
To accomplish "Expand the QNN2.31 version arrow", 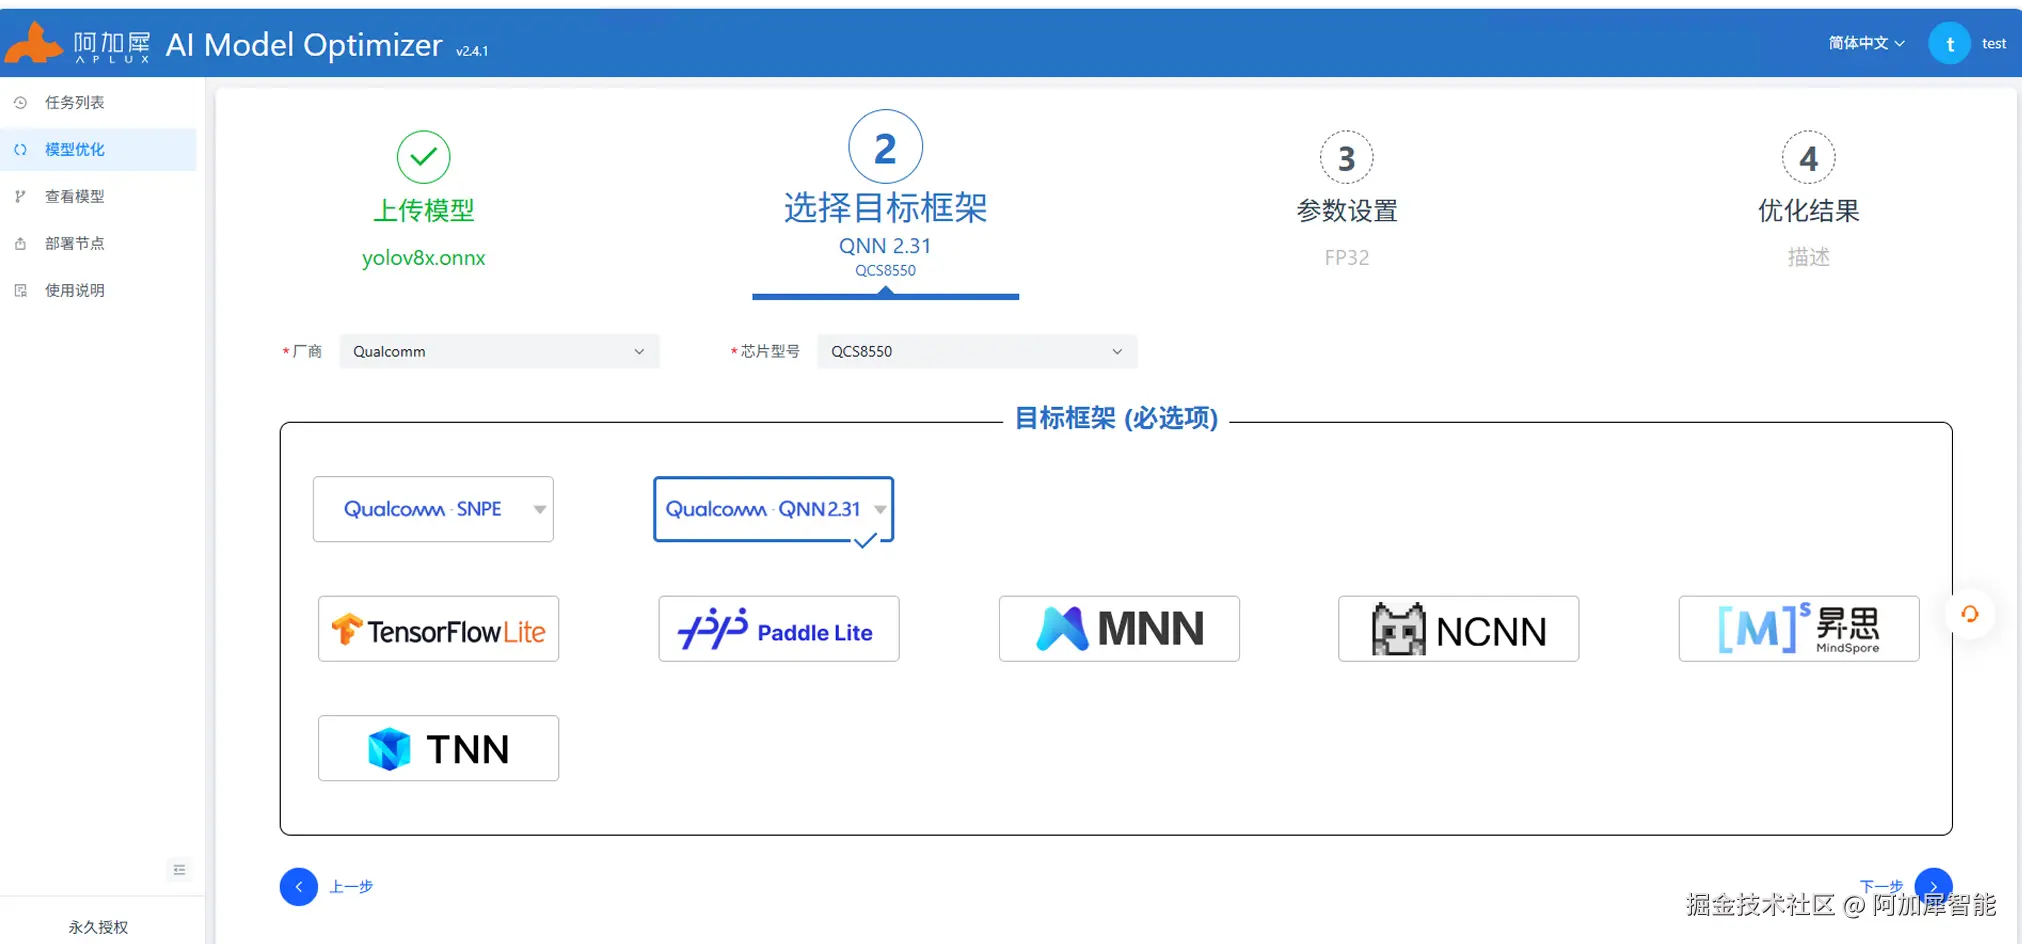I will [x=880, y=509].
